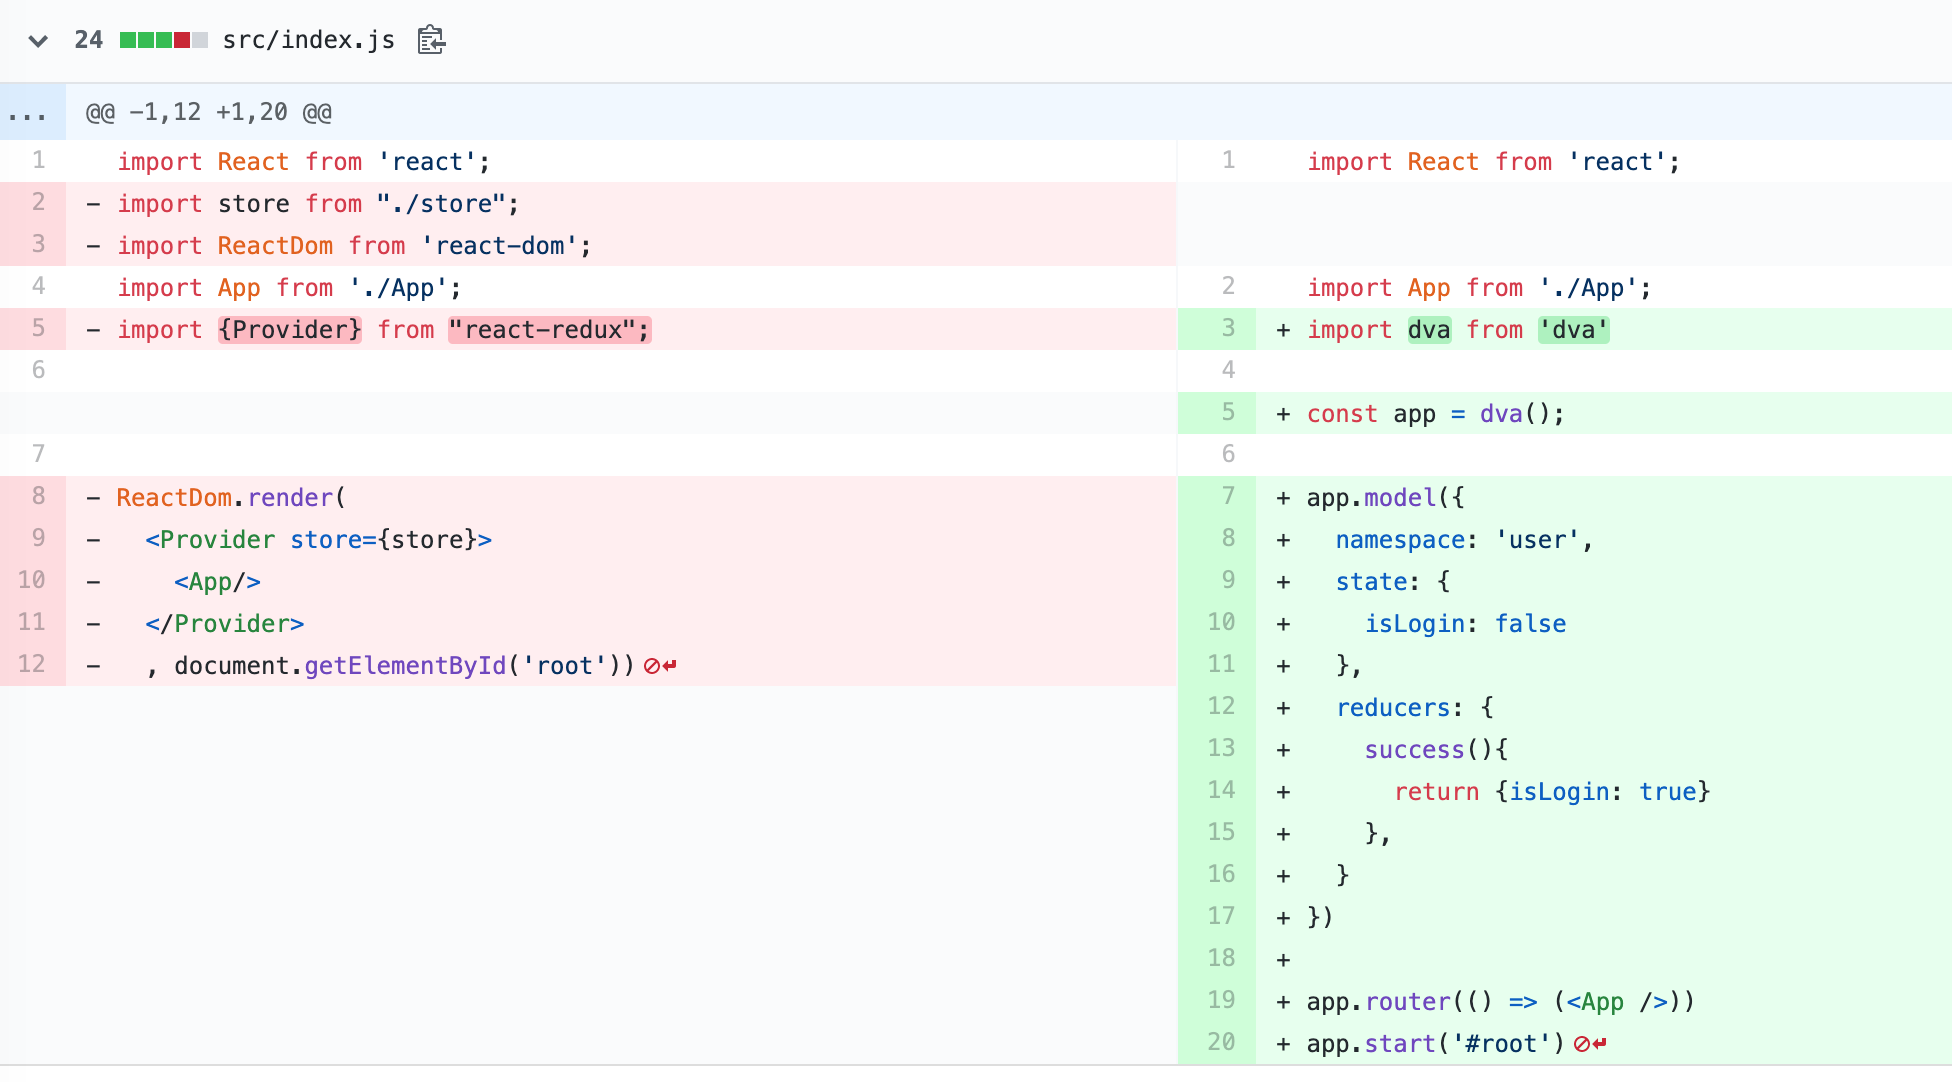Expand hidden context using the ... button
This screenshot has width=1952, height=1082.
click(31, 112)
